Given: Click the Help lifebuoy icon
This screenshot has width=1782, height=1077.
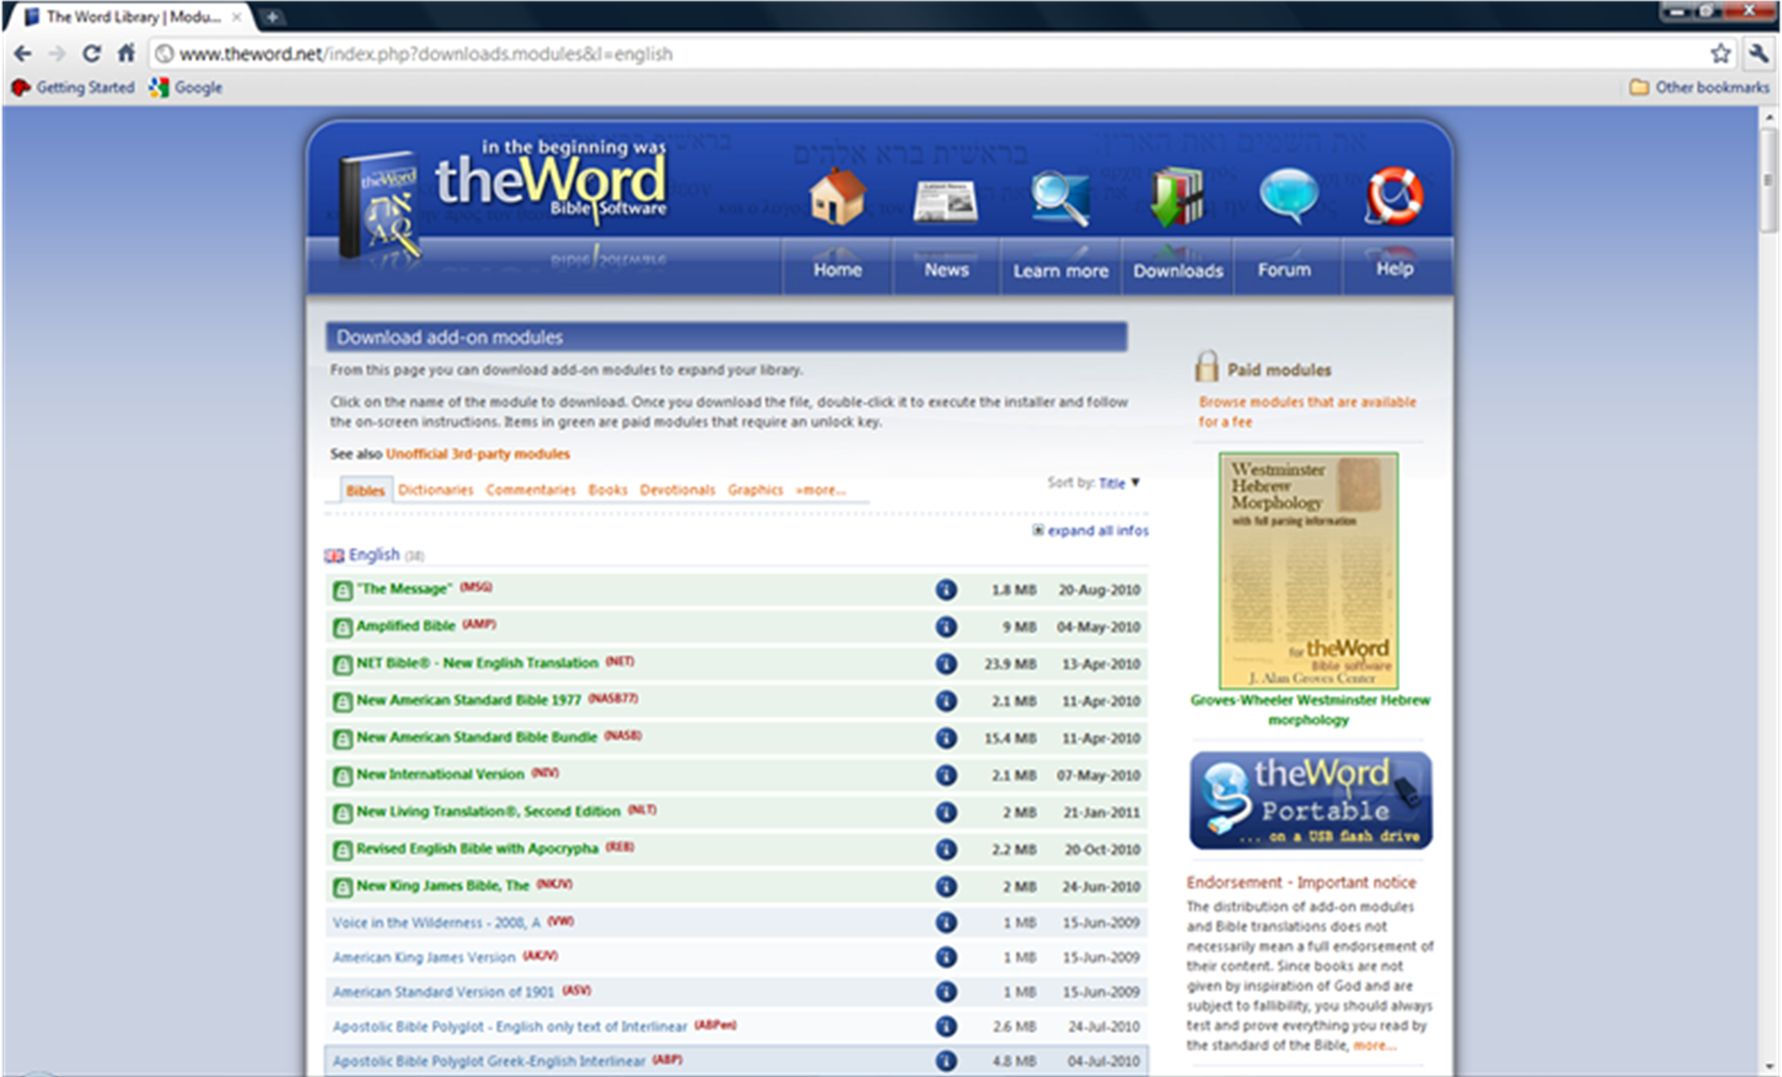Looking at the screenshot, I should 1394,195.
